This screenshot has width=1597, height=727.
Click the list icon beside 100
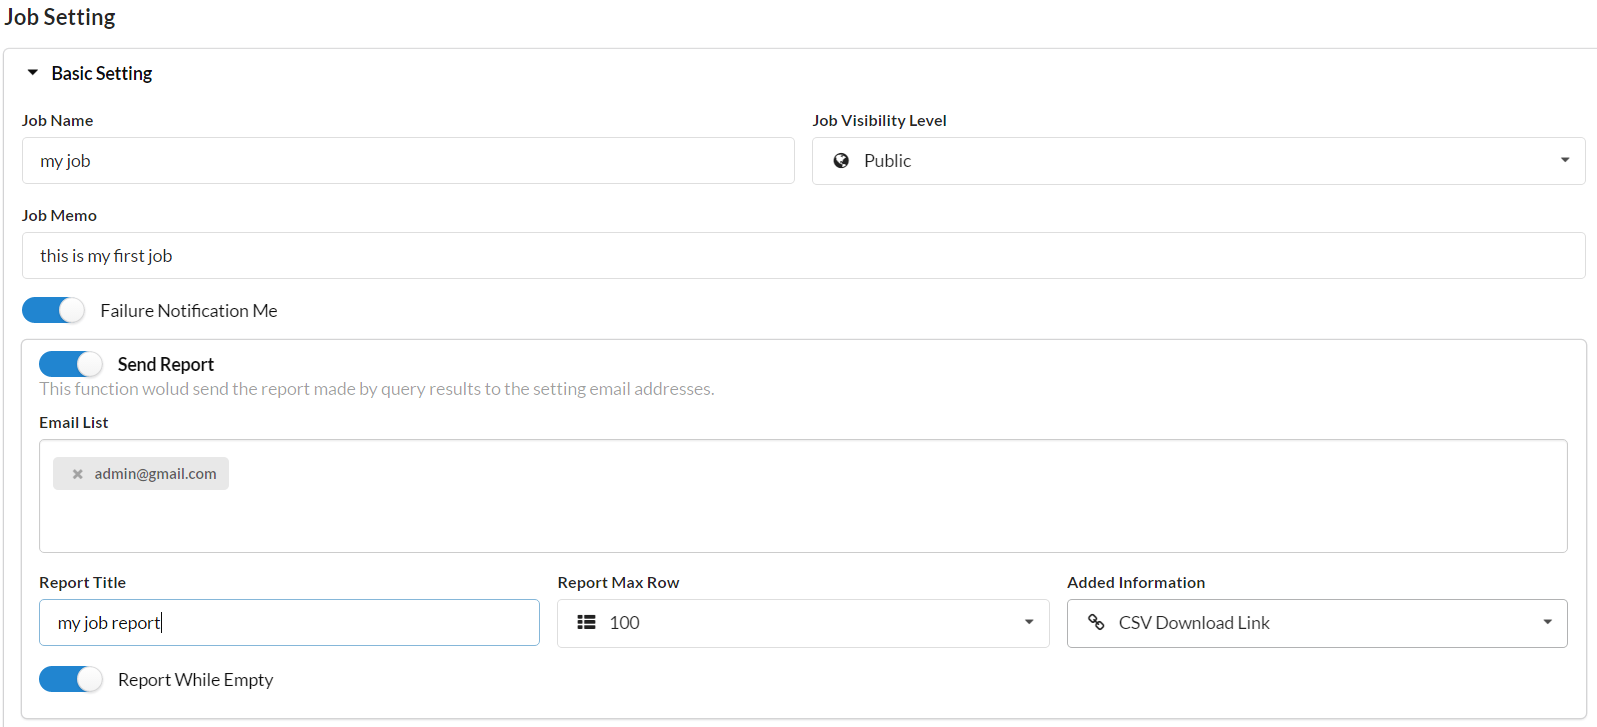pyautogui.click(x=586, y=622)
